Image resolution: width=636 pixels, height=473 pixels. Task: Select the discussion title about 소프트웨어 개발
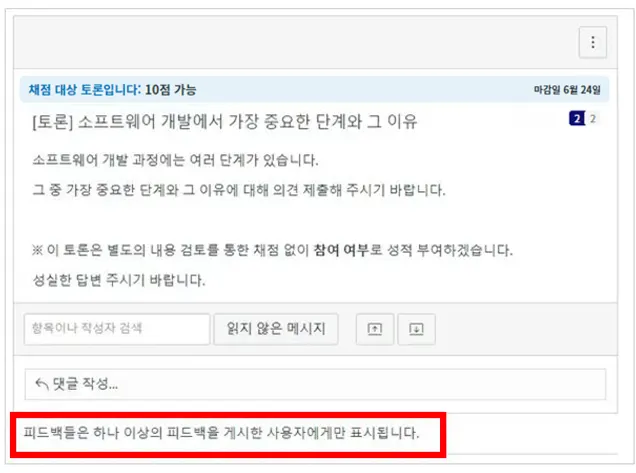pyautogui.click(x=225, y=121)
